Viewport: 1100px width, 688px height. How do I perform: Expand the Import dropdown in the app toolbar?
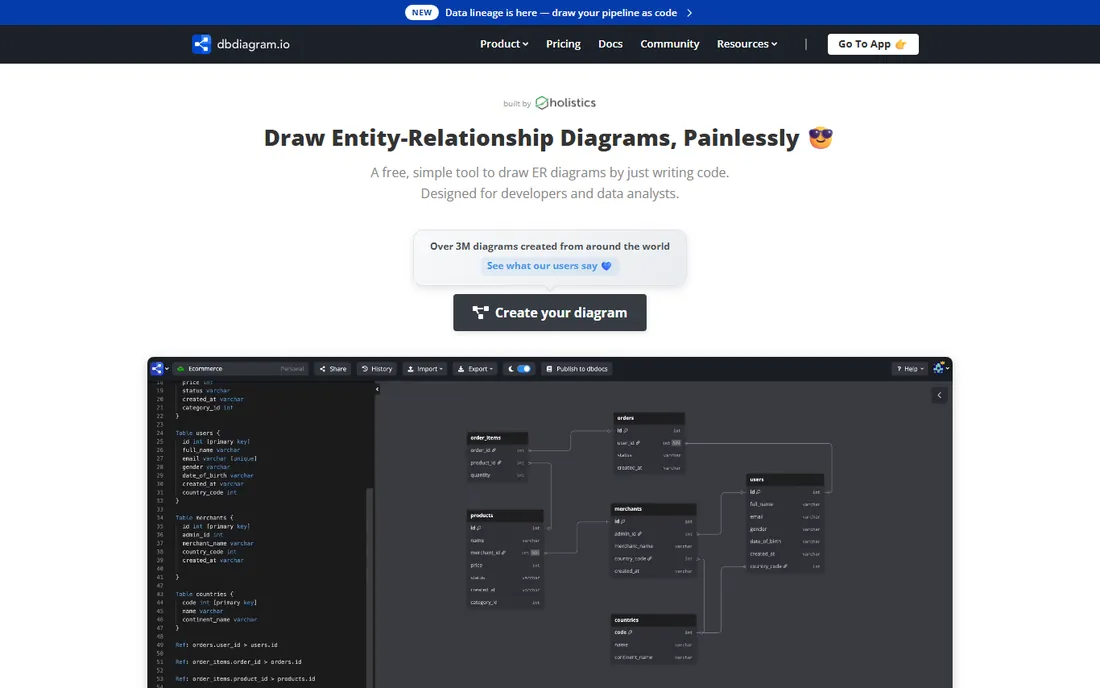pyautogui.click(x=425, y=369)
